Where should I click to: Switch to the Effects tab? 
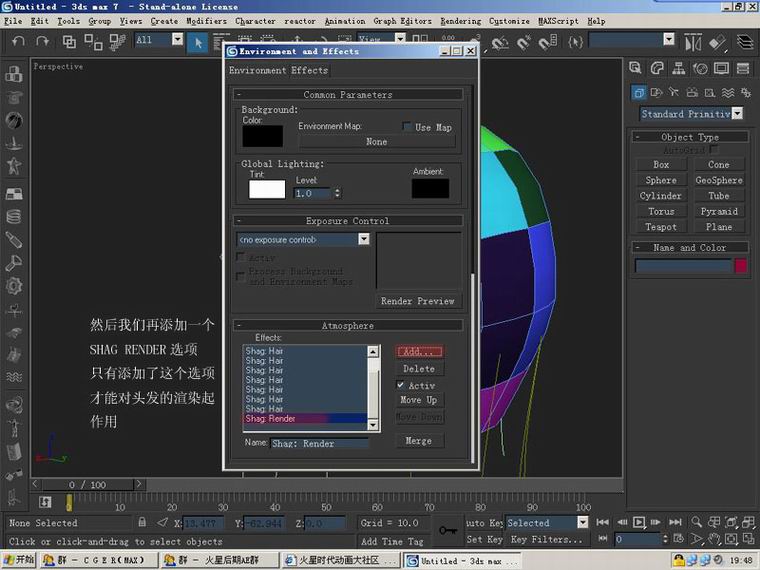click(x=309, y=70)
